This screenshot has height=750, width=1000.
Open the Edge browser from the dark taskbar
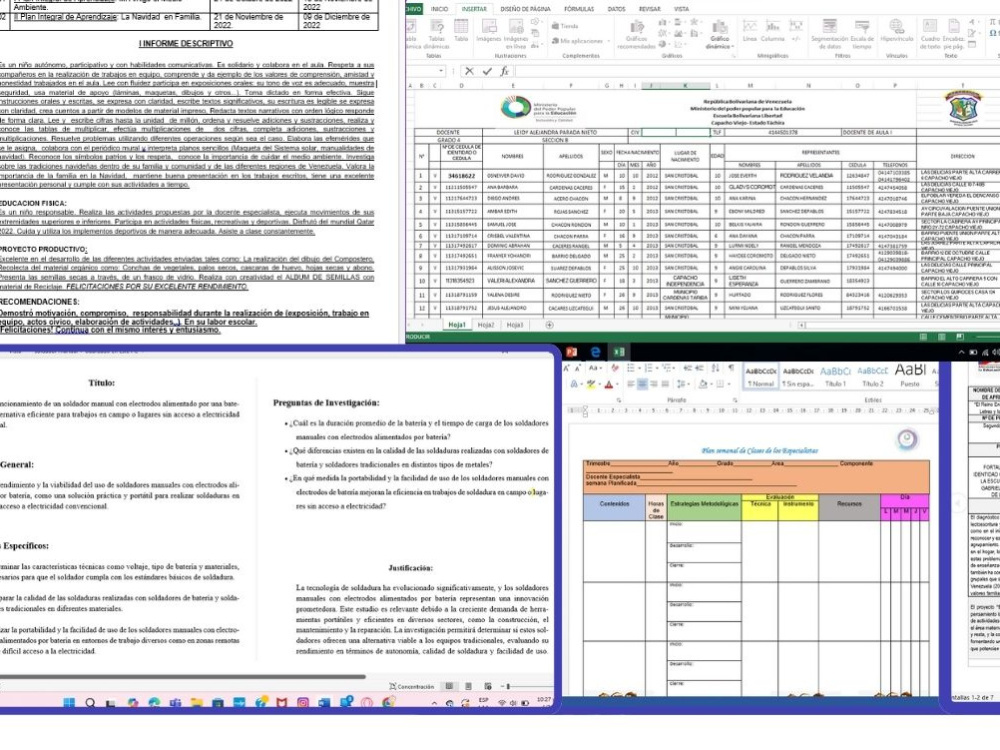click(x=595, y=352)
